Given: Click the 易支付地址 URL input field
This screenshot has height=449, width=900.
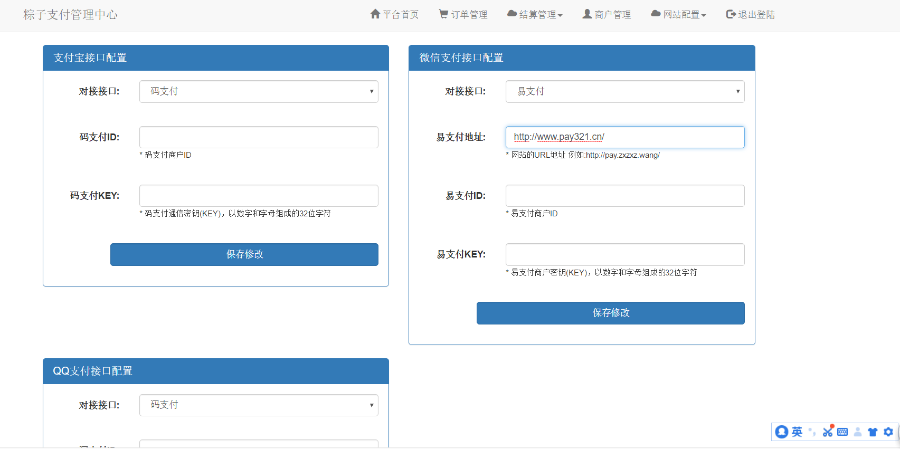Looking at the screenshot, I should point(625,137).
